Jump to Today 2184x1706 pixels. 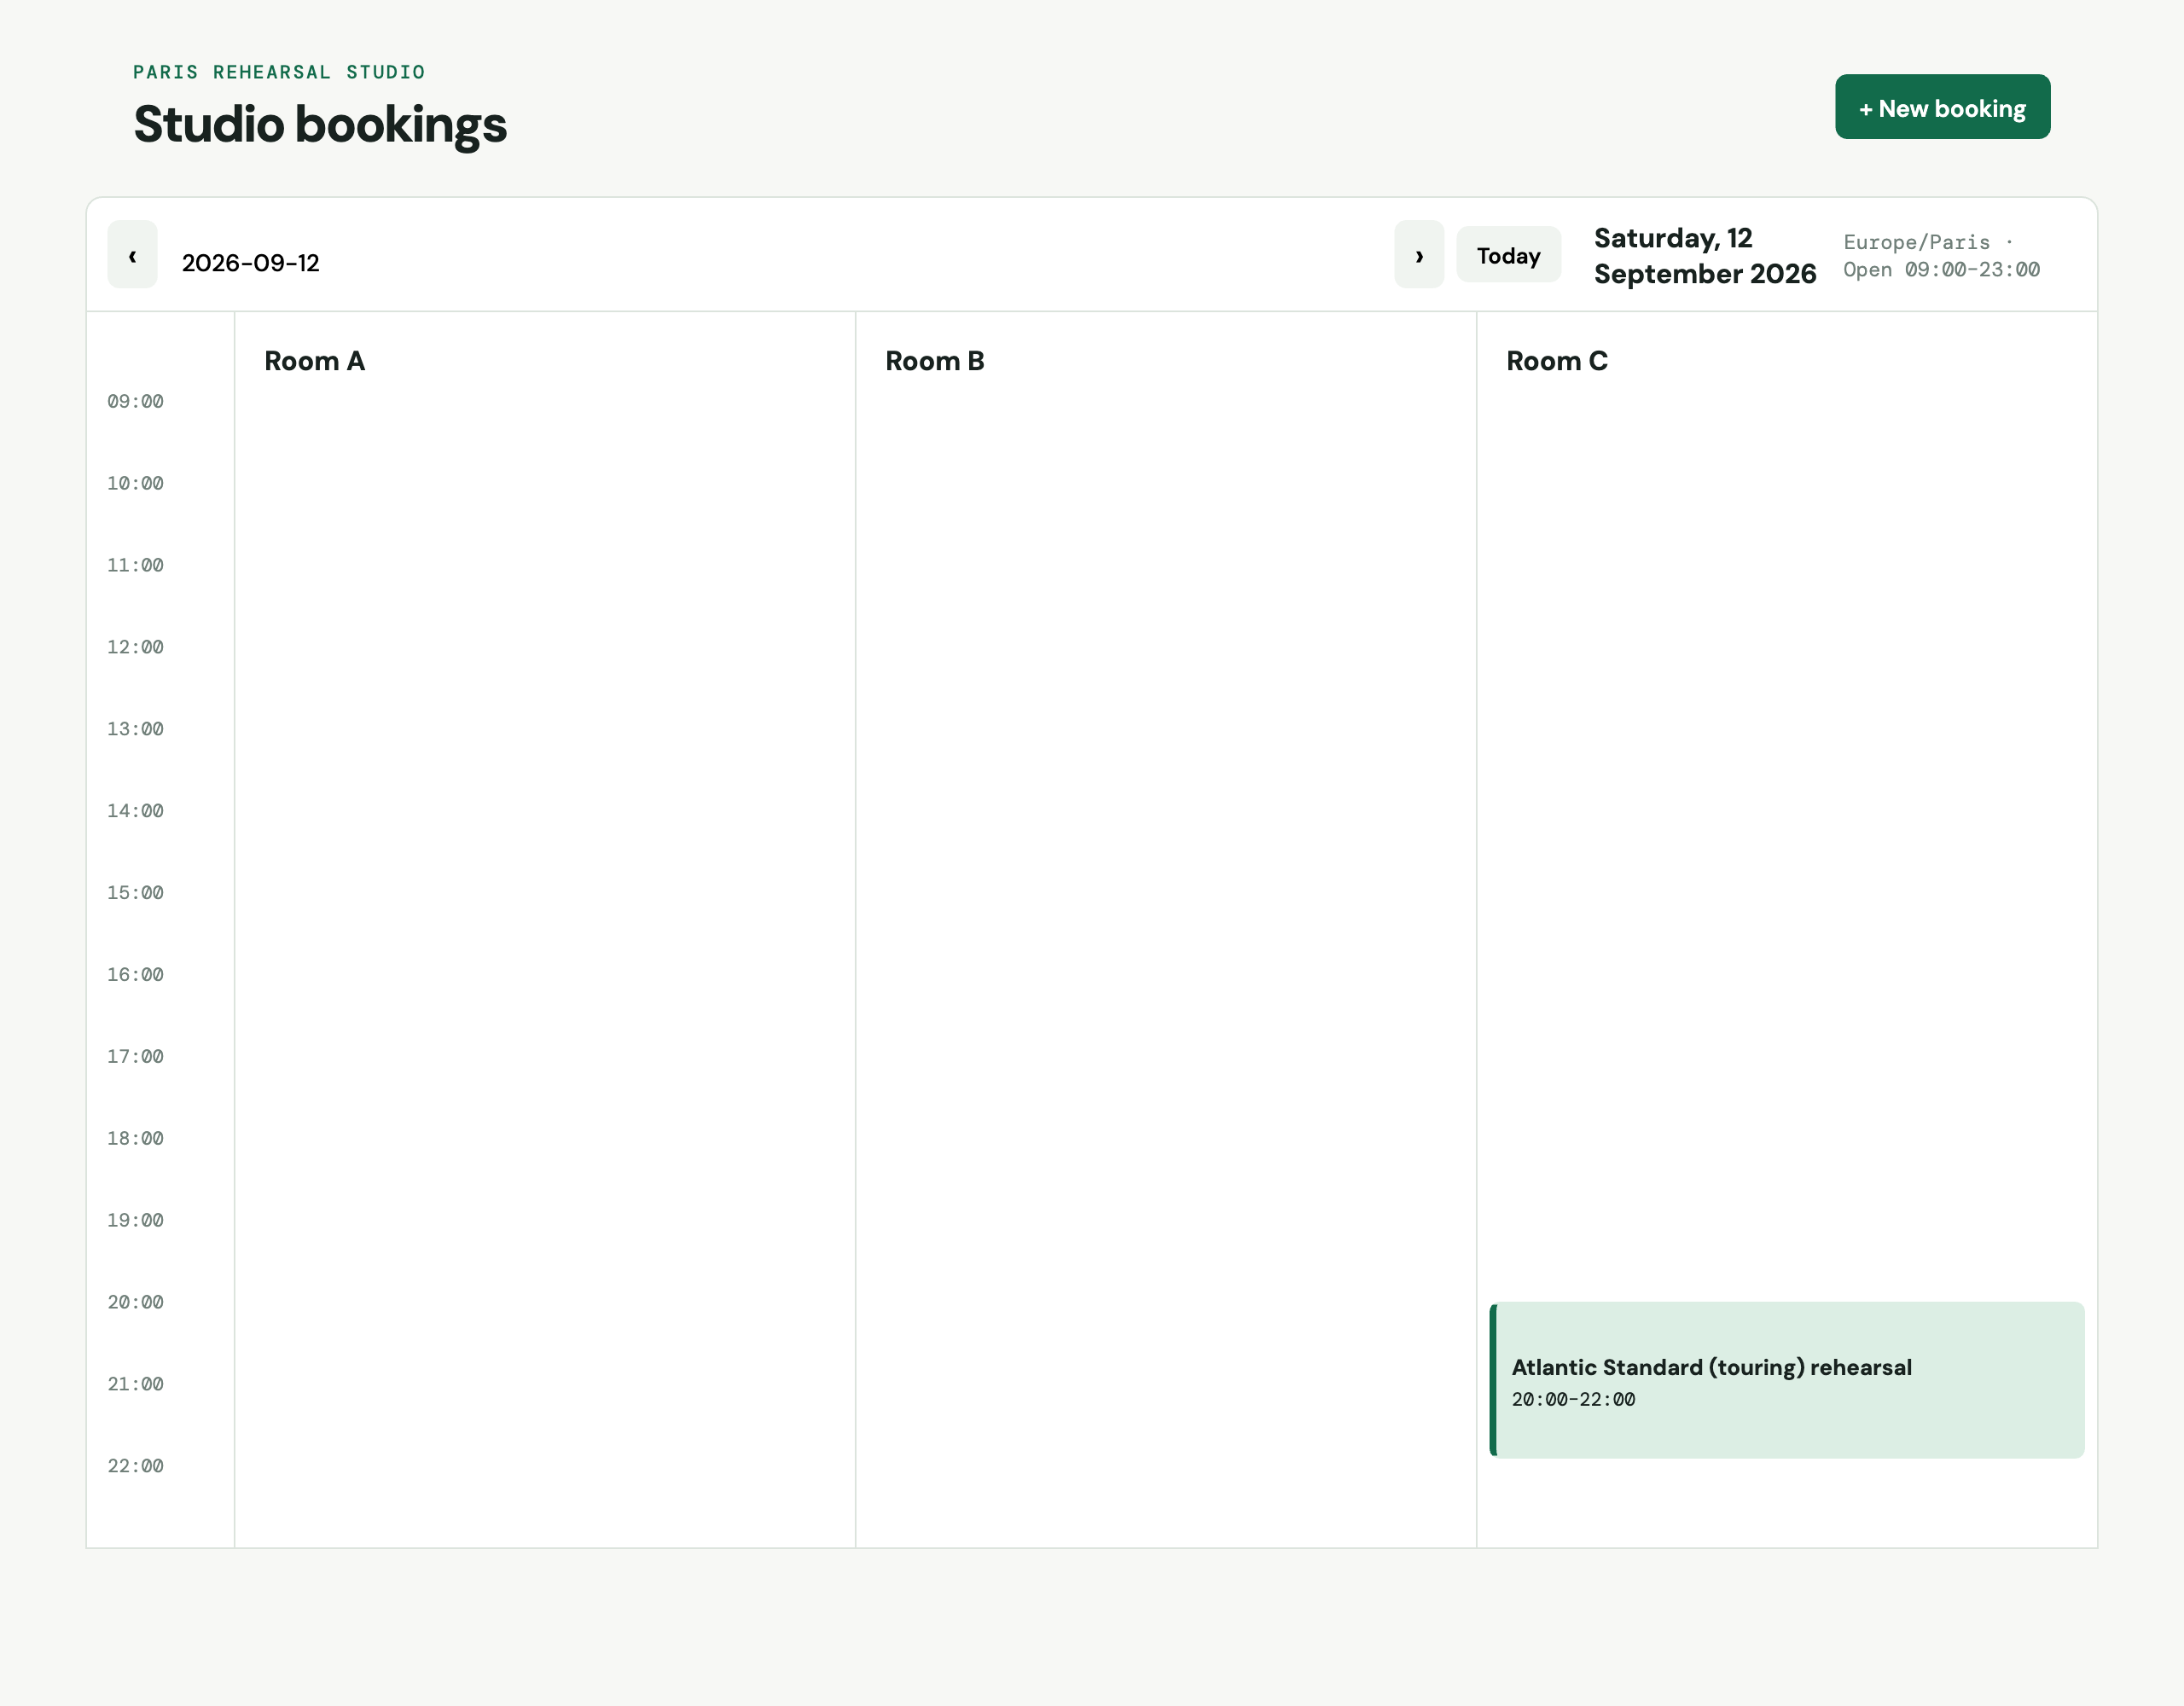pyautogui.click(x=1508, y=255)
